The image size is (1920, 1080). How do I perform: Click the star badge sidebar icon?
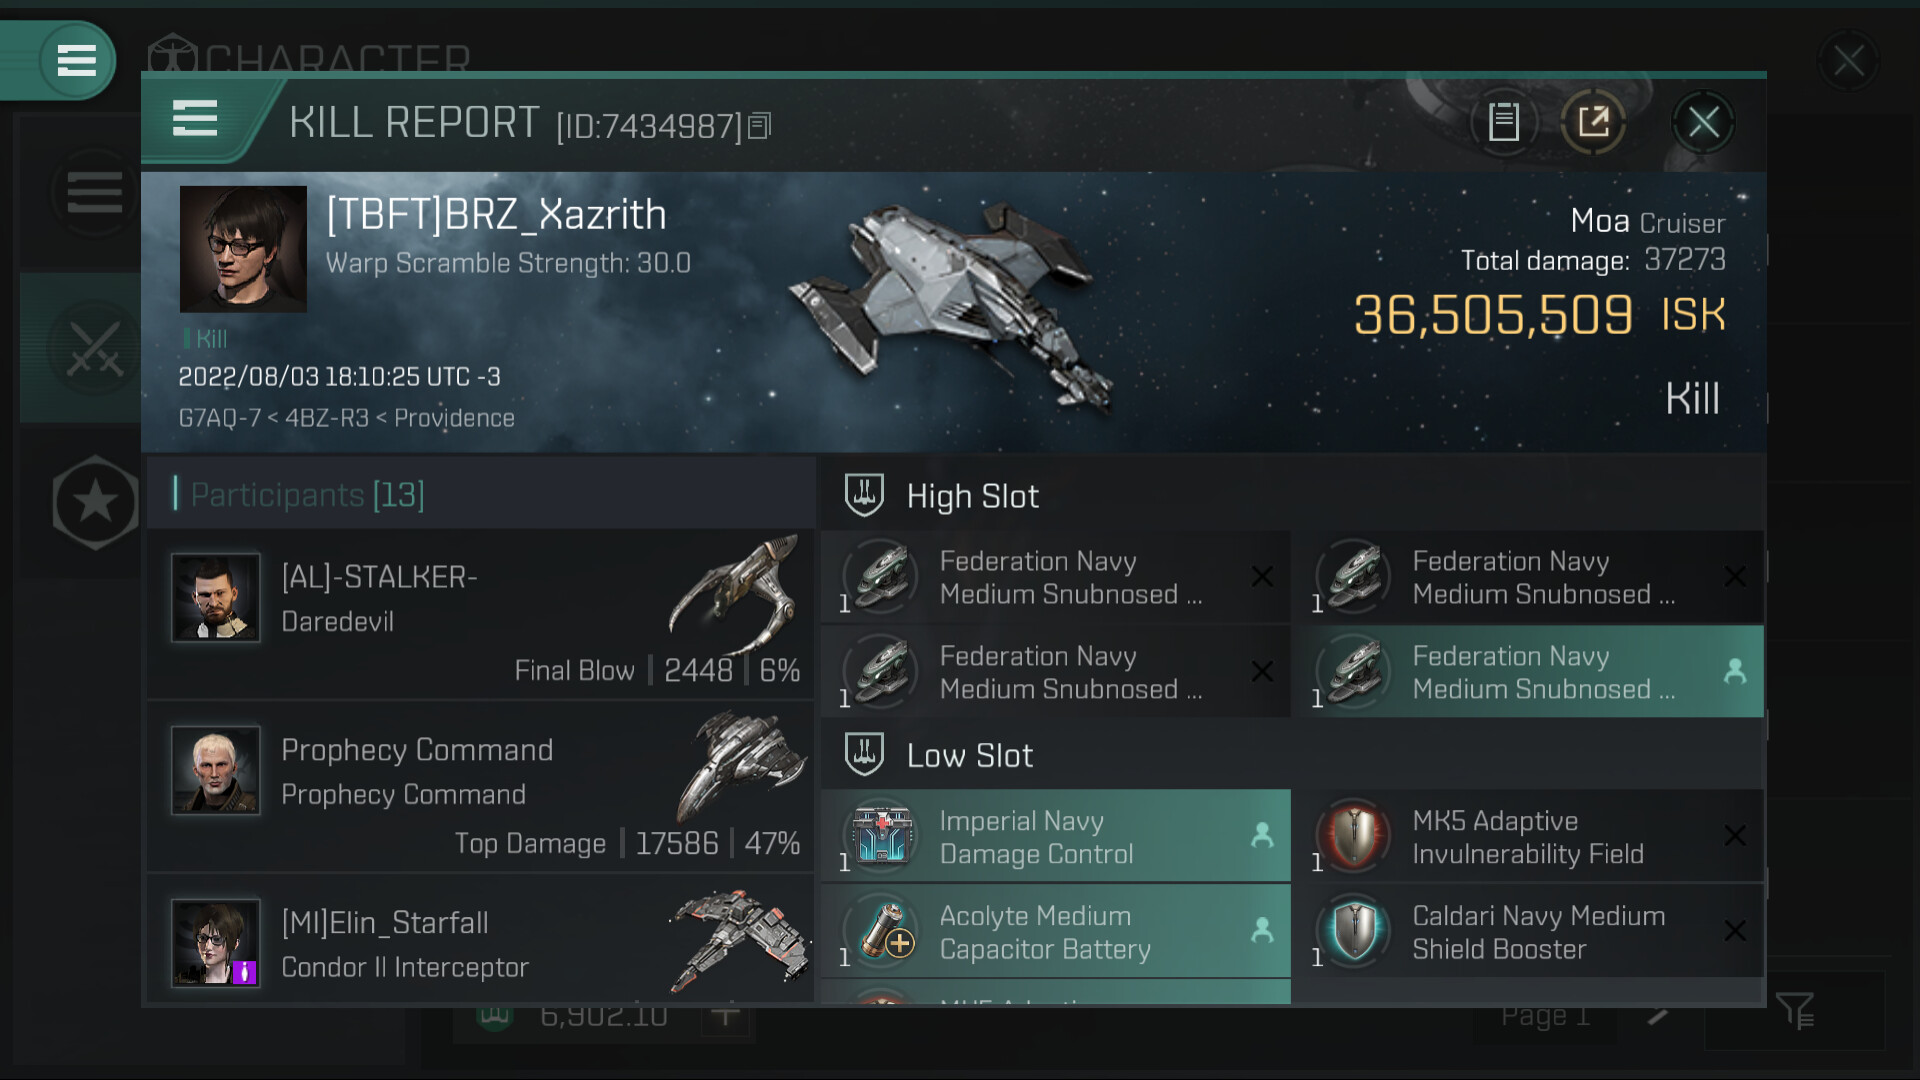(x=95, y=502)
